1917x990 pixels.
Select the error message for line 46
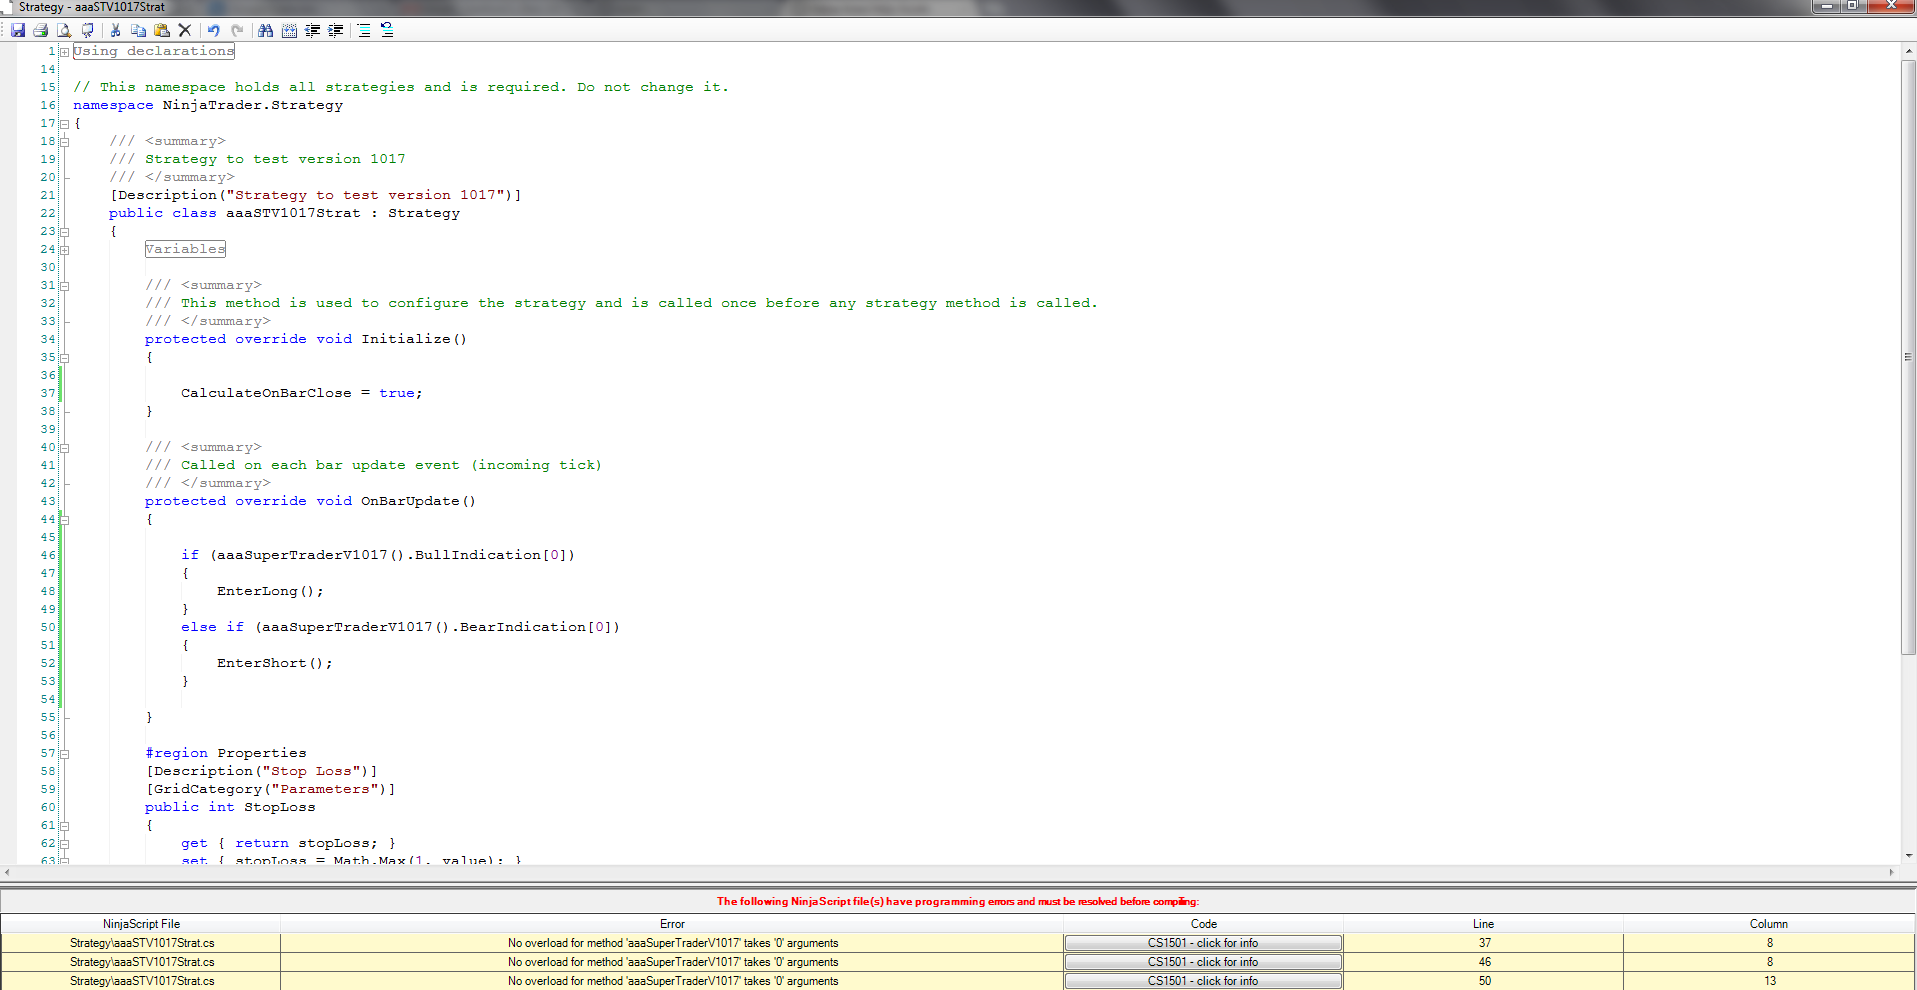click(x=673, y=962)
